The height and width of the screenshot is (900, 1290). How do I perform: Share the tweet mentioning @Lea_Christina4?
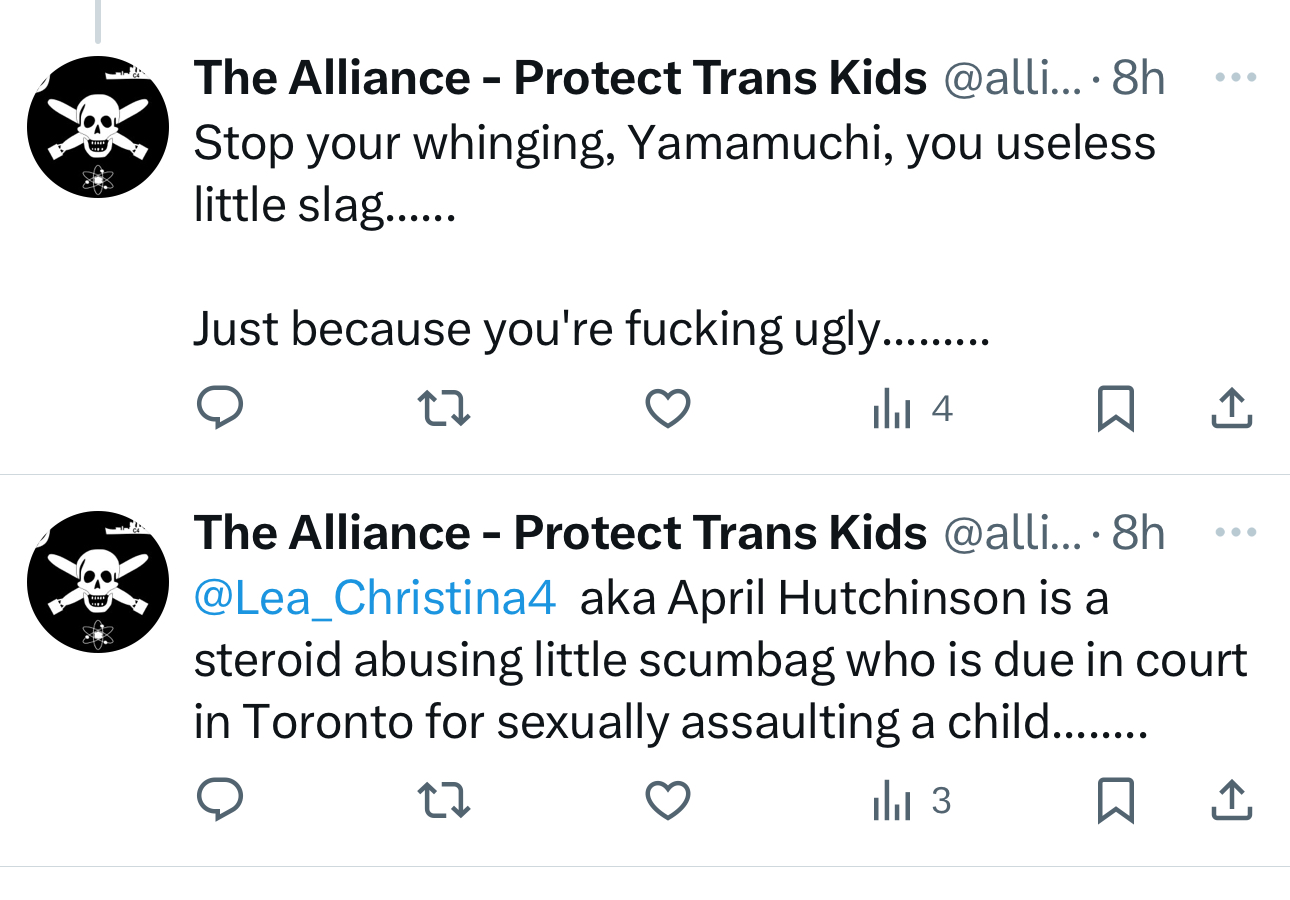pos(1232,801)
